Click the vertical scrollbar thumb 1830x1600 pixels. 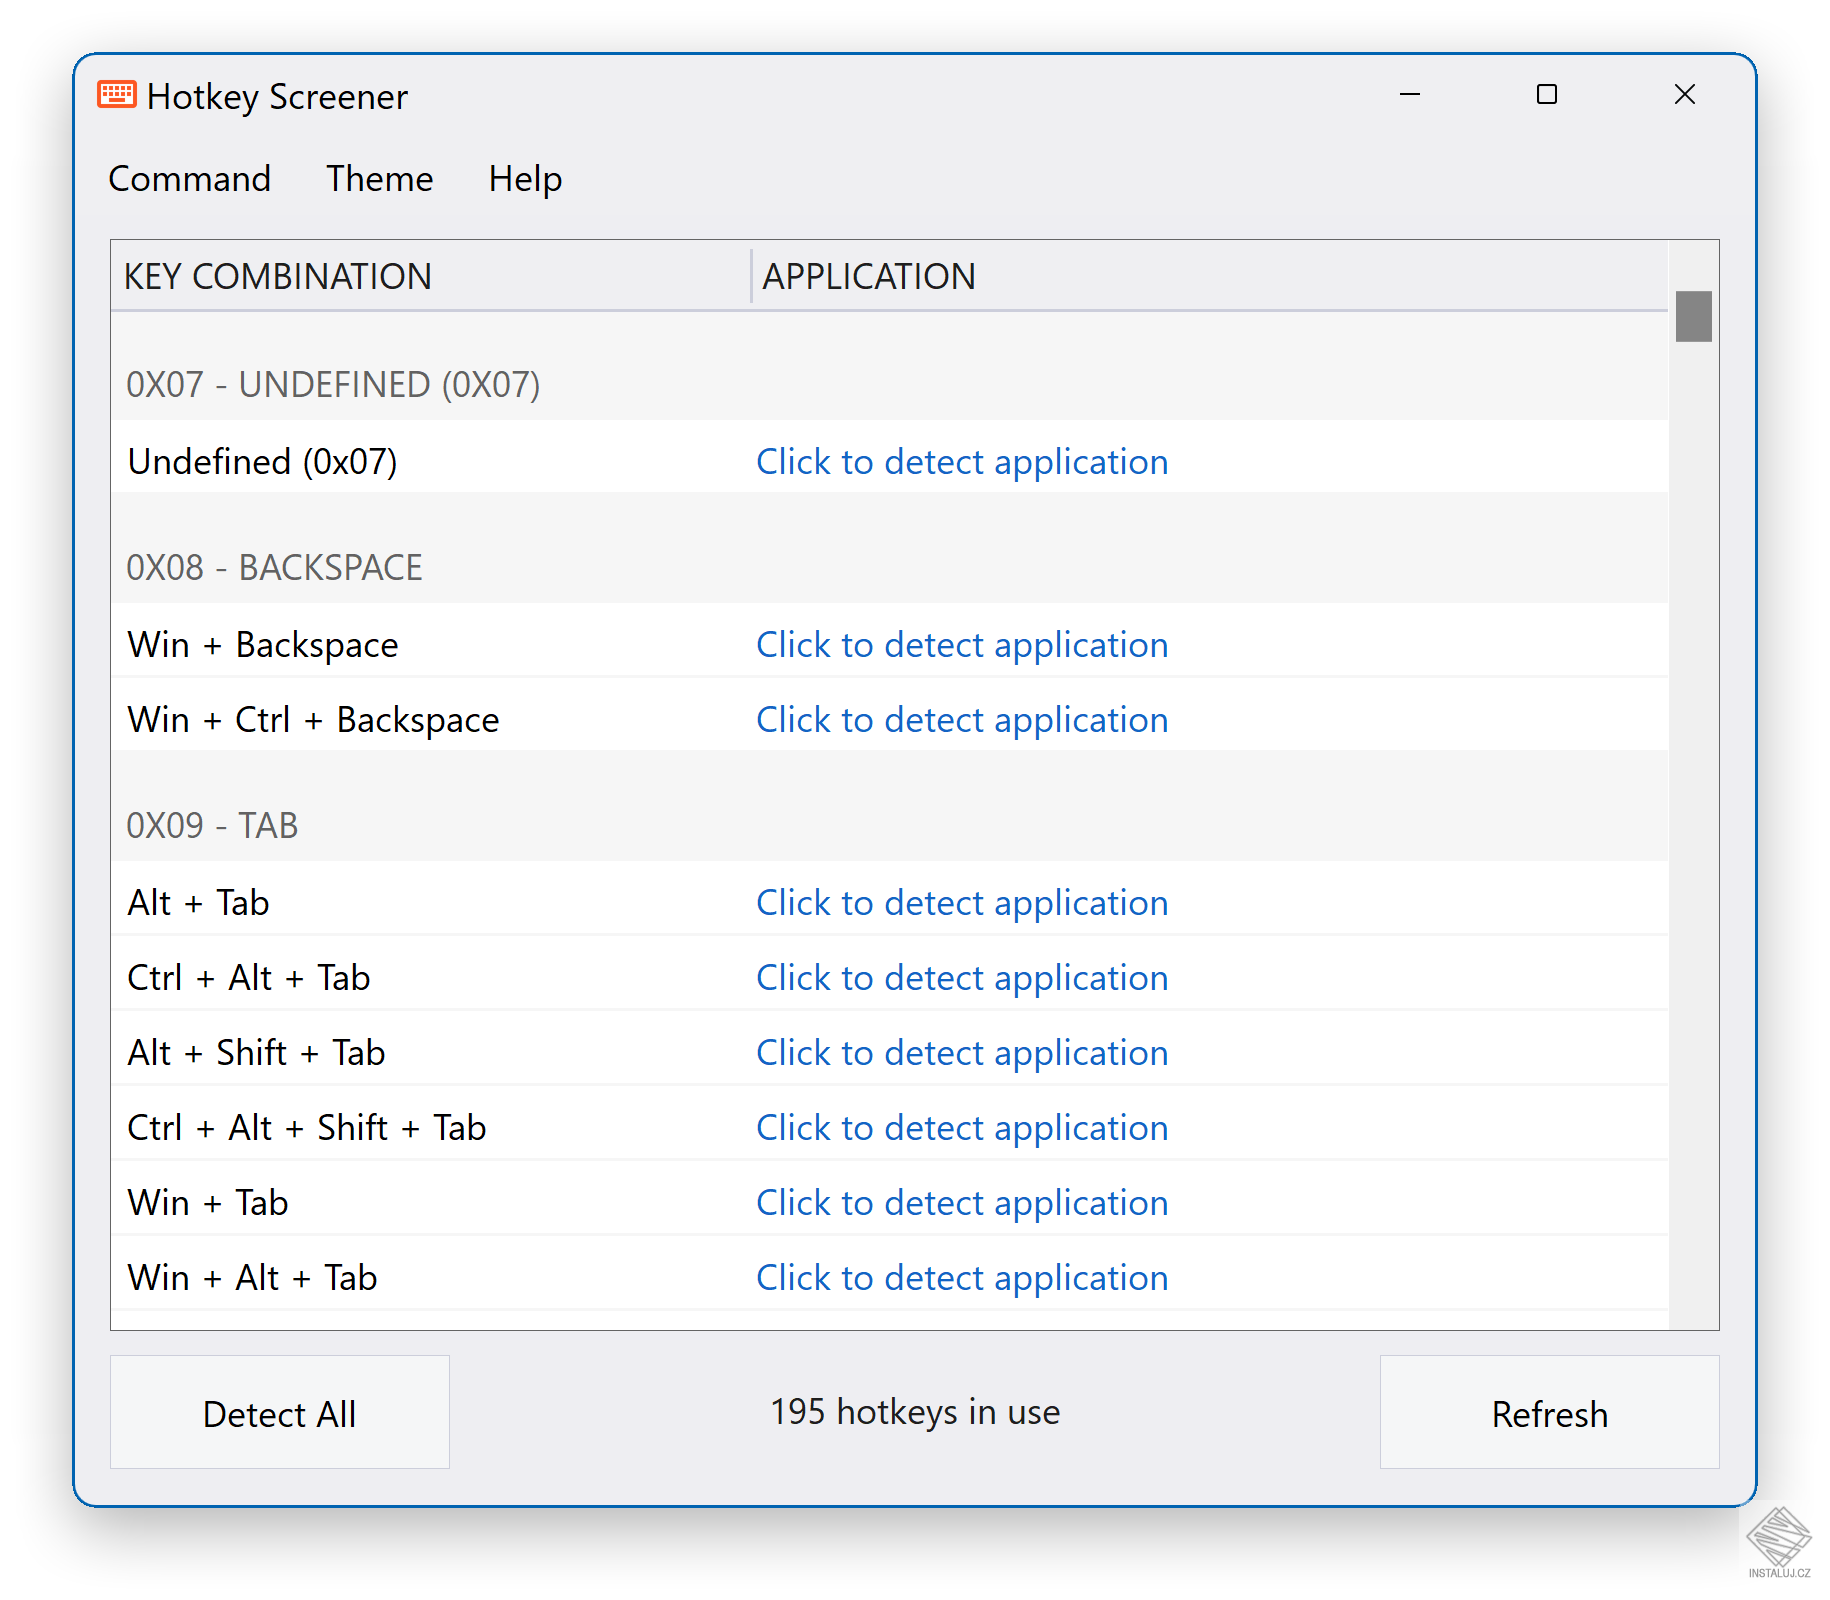1694,316
